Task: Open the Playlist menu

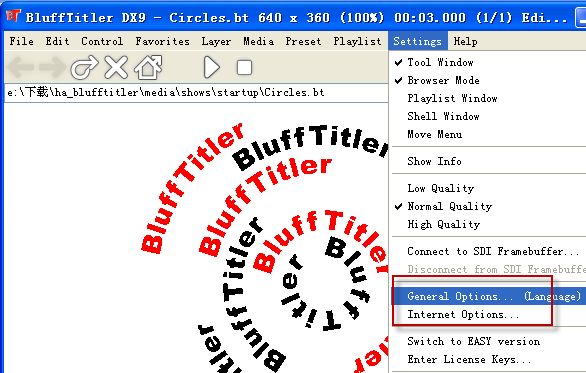Action: click(x=357, y=41)
